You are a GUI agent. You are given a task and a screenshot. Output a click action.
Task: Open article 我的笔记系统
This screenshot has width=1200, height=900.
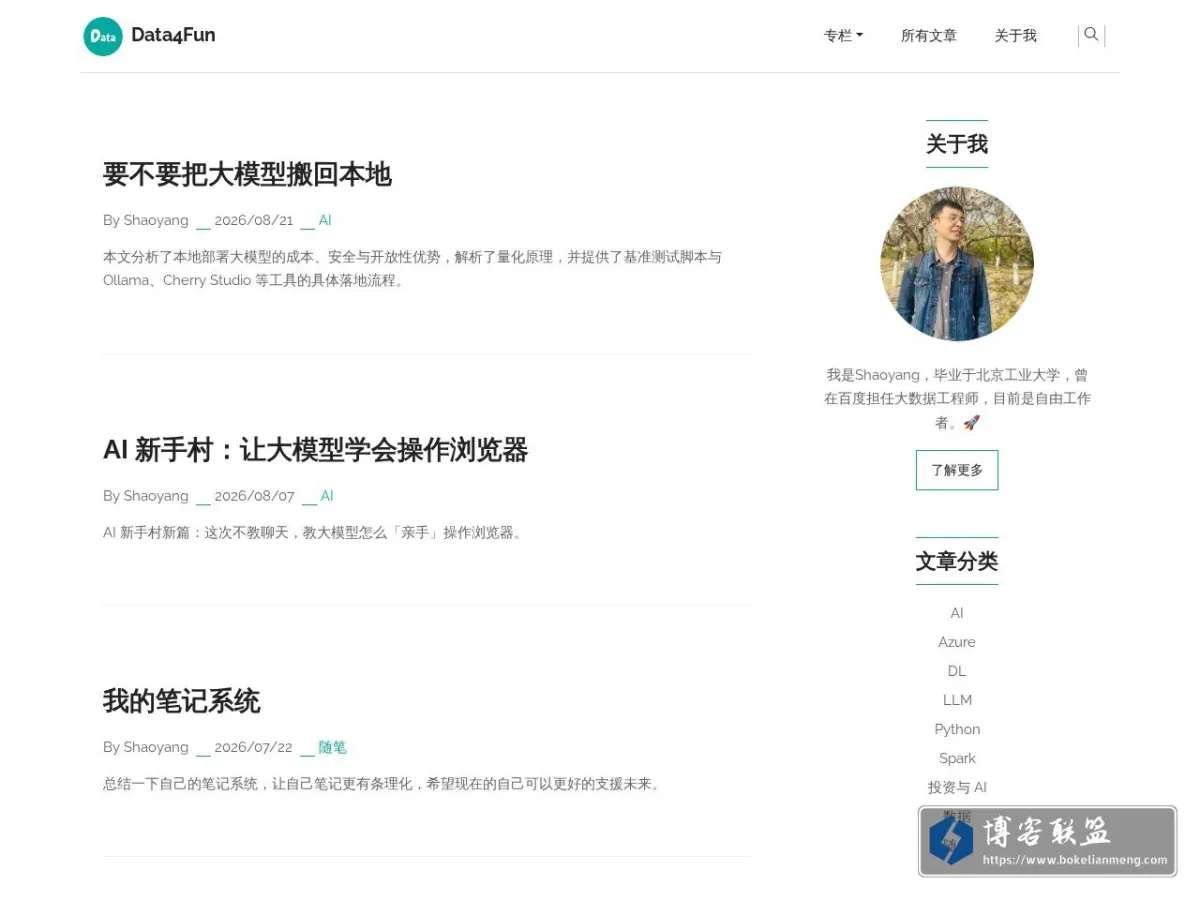[x=181, y=701]
